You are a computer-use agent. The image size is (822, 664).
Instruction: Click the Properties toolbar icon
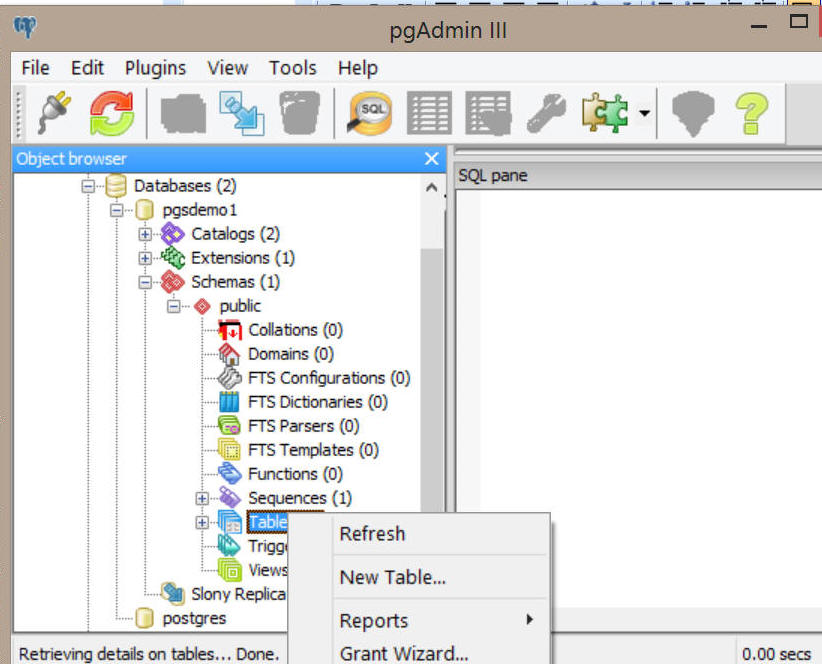pyautogui.click(x=183, y=113)
